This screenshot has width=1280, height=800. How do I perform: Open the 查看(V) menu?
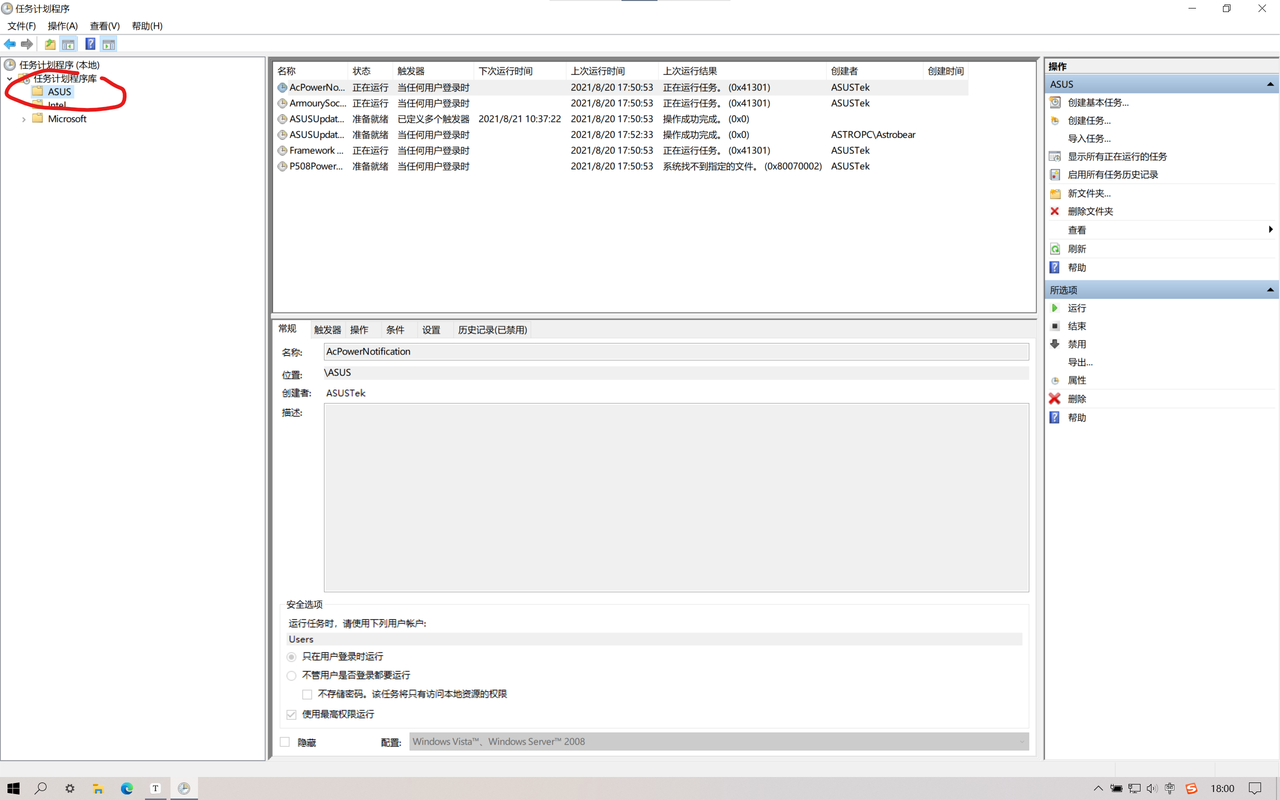tap(104, 26)
